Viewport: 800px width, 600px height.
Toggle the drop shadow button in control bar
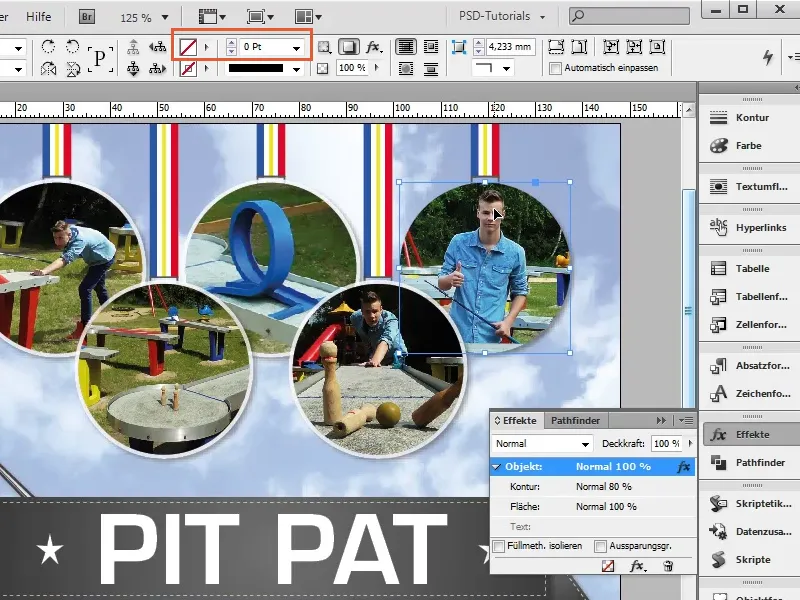tap(348, 47)
